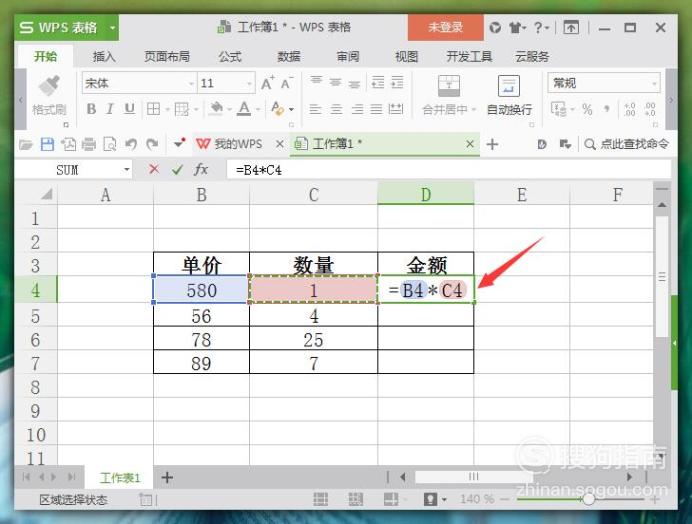
Task: Confirm formula with green checkmark
Action: pyautogui.click(x=177, y=170)
